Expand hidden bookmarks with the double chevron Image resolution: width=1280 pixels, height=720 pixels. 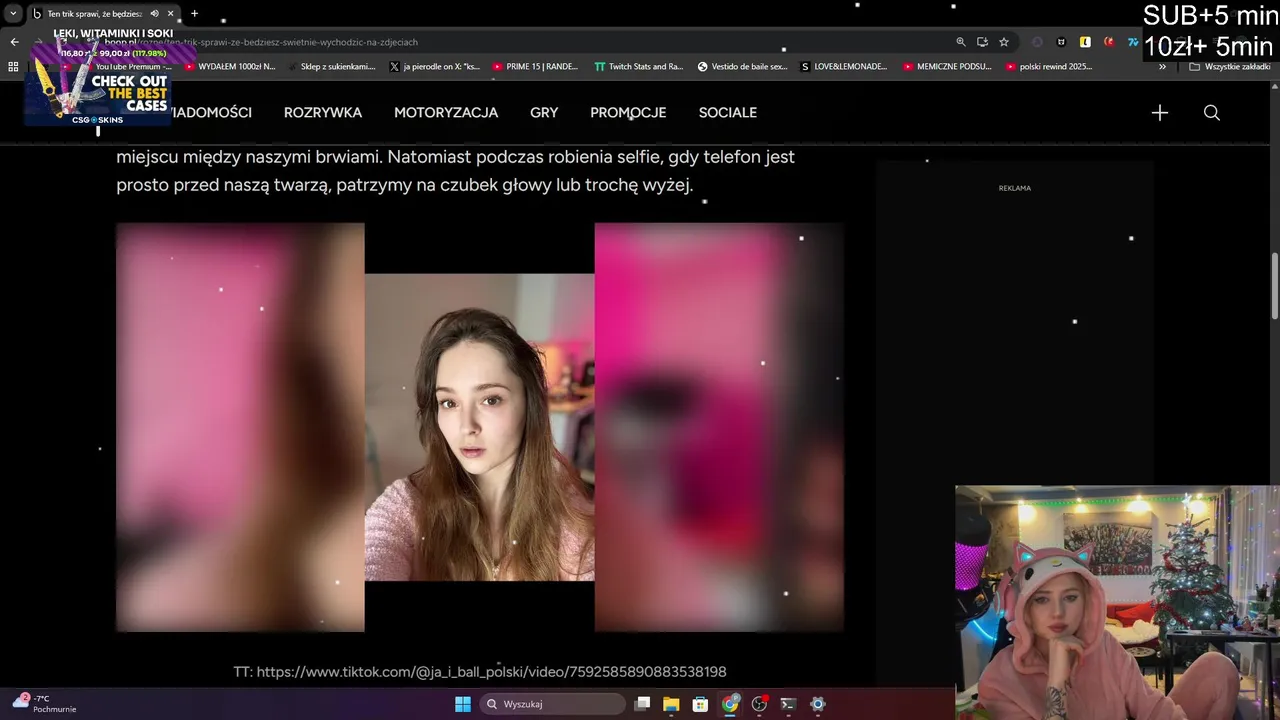coord(1162,67)
